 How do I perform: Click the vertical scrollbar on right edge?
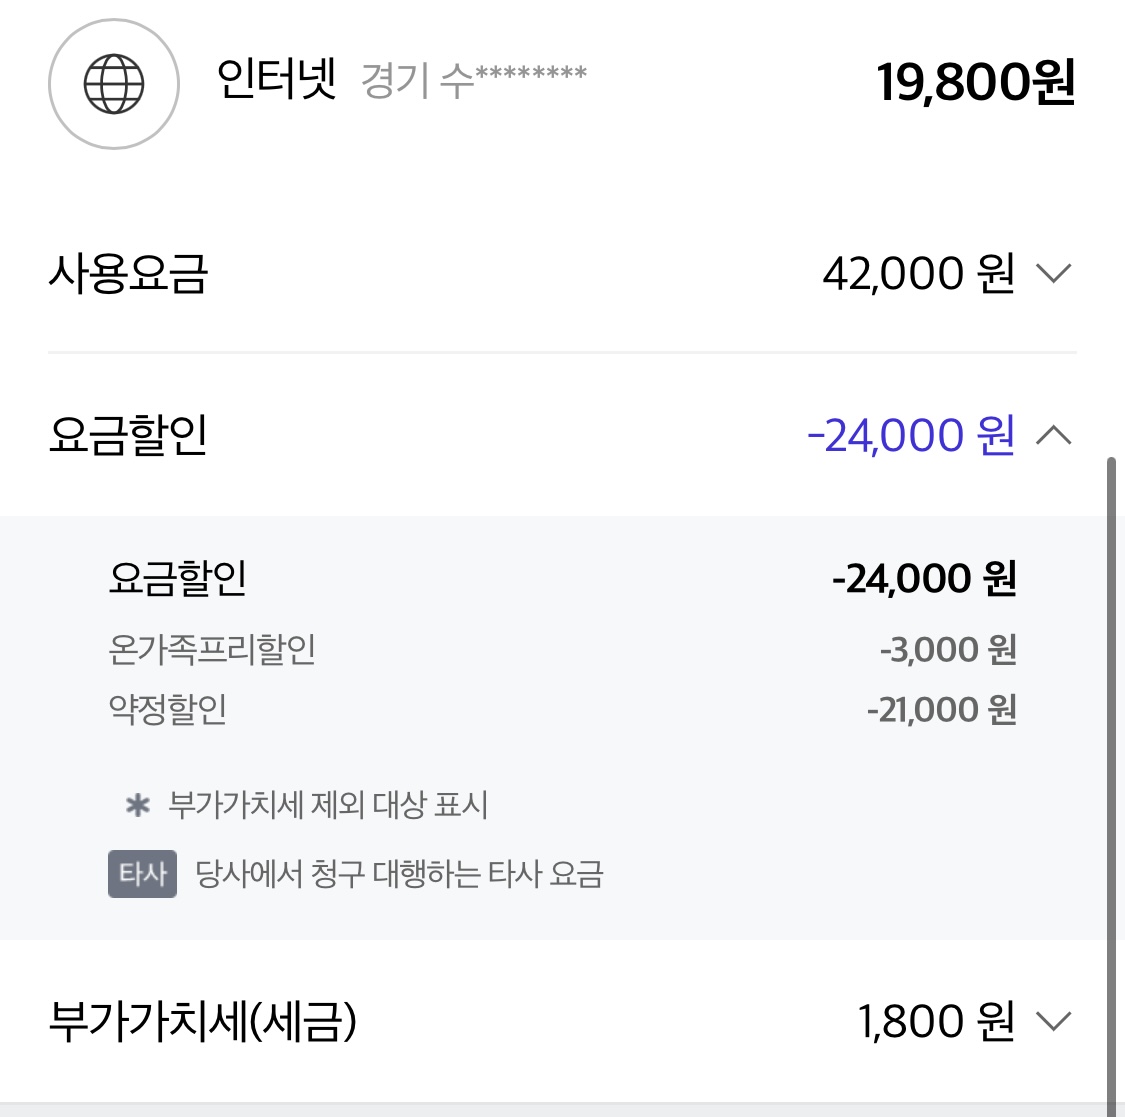point(1111,786)
